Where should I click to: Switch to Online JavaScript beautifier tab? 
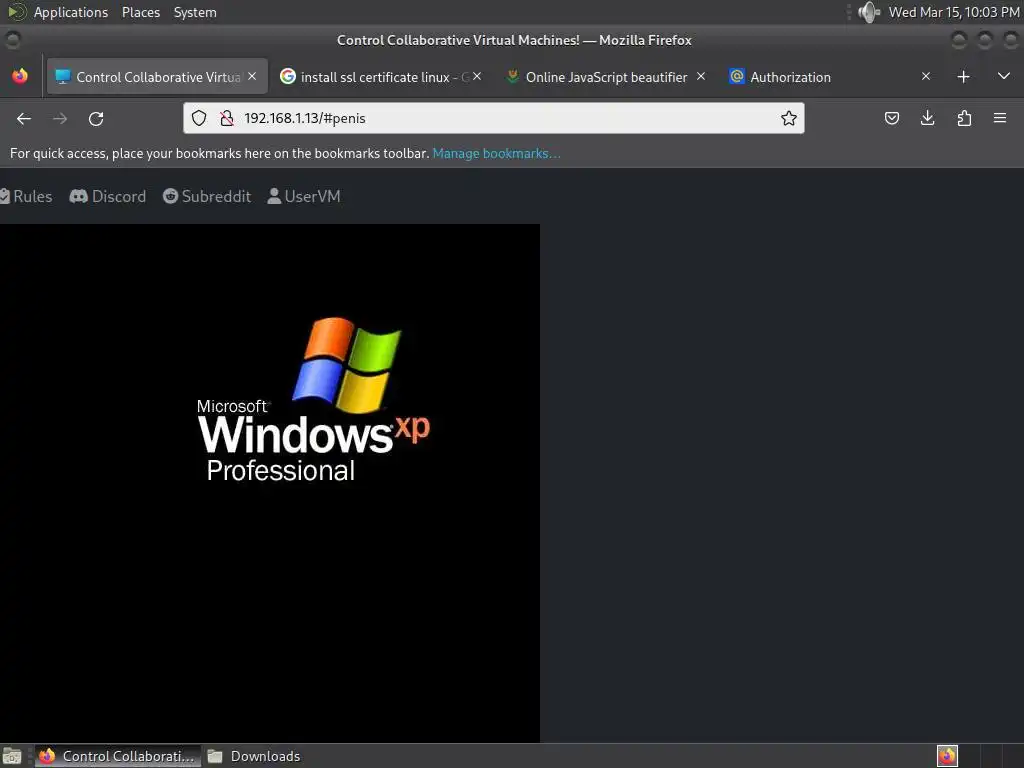point(605,77)
